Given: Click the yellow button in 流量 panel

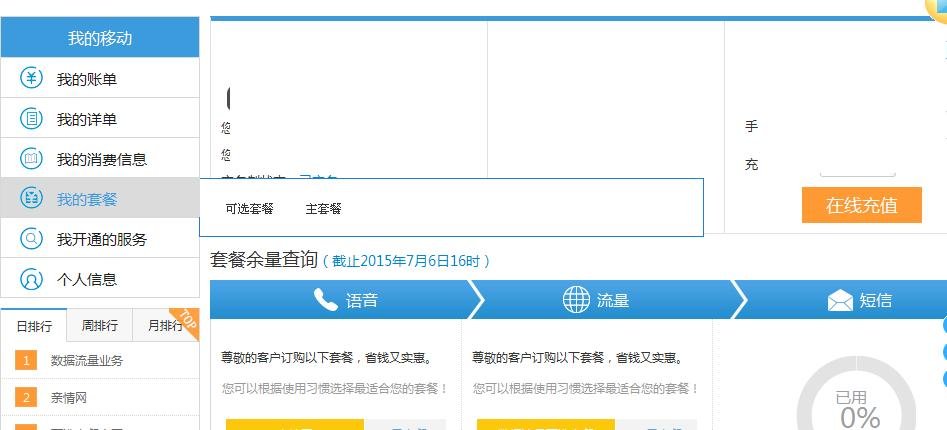Looking at the screenshot, I should (x=546, y=425).
